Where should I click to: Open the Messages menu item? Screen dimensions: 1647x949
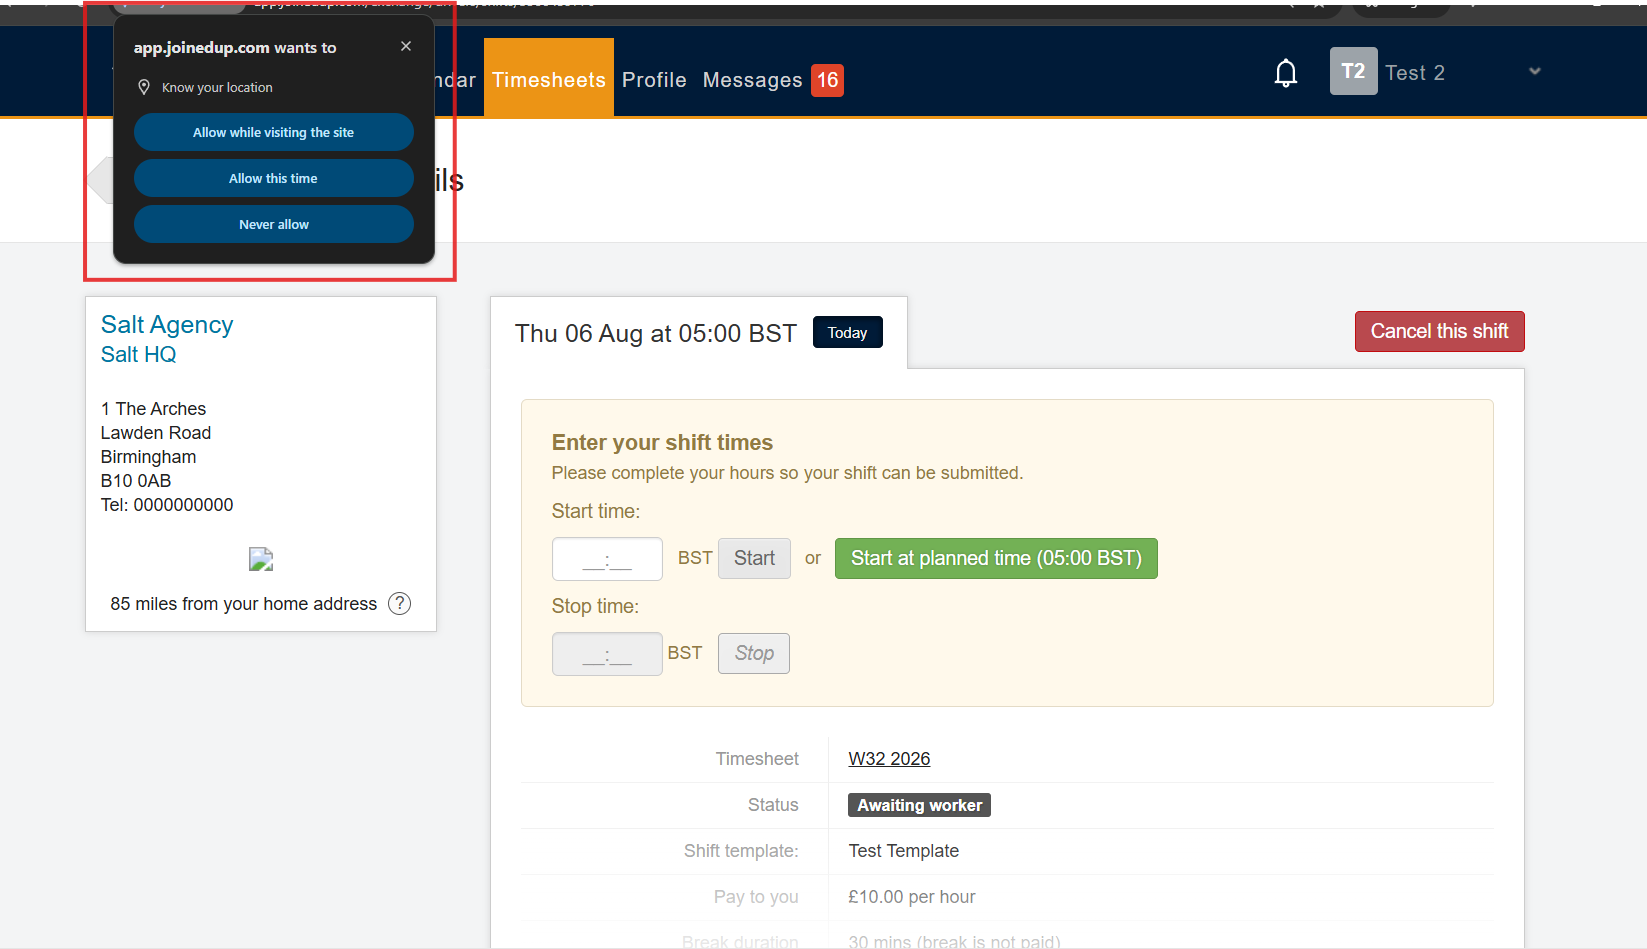[x=752, y=80]
